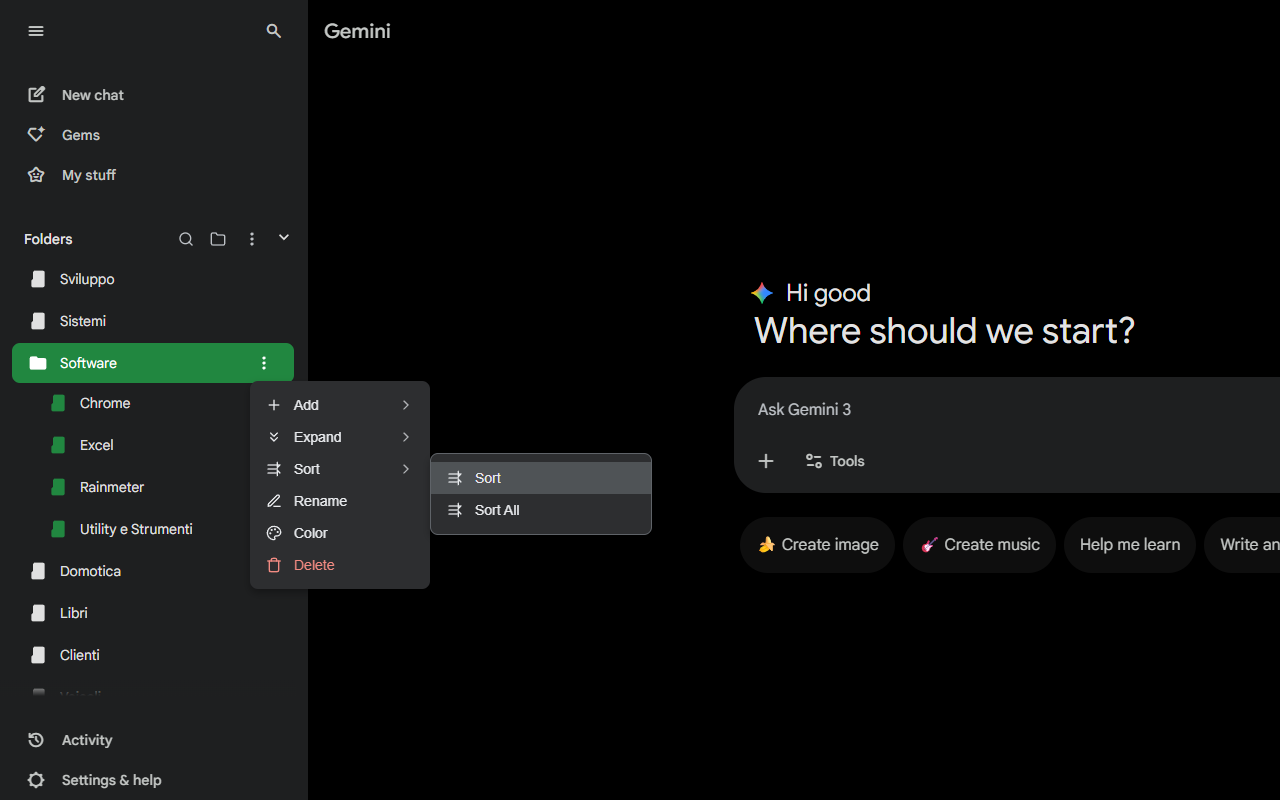Click the Software folder icon
Image resolution: width=1280 pixels, height=800 pixels.
pyautogui.click(x=38, y=363)
